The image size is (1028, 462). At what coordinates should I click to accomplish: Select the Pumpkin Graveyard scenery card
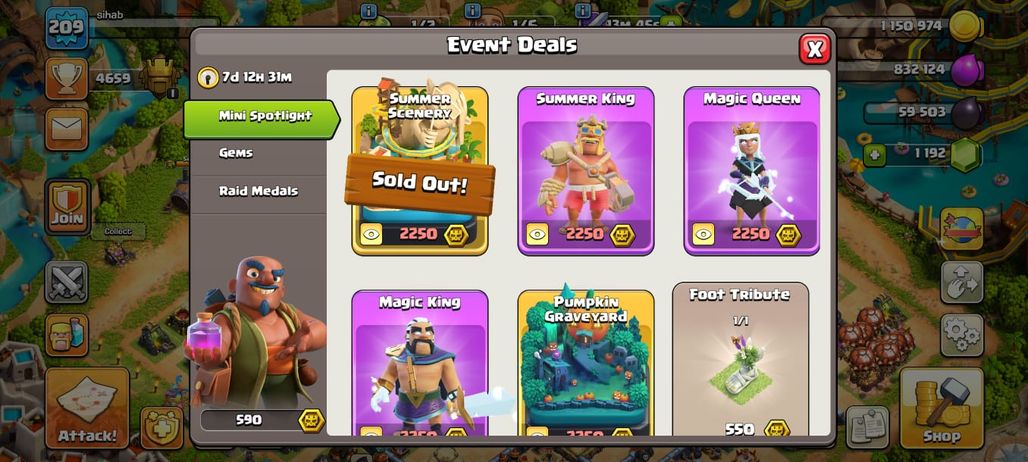(585, 363)
